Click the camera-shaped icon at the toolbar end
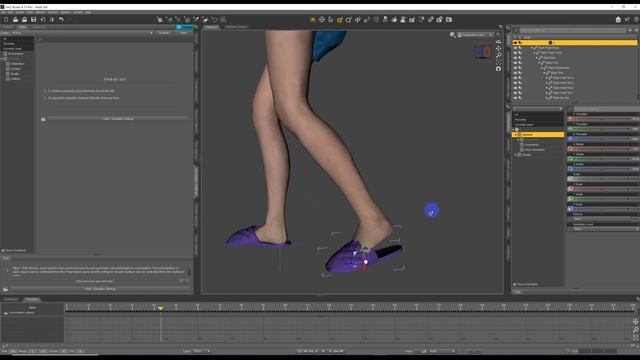The image size is (640, 360). click(449, 20)
